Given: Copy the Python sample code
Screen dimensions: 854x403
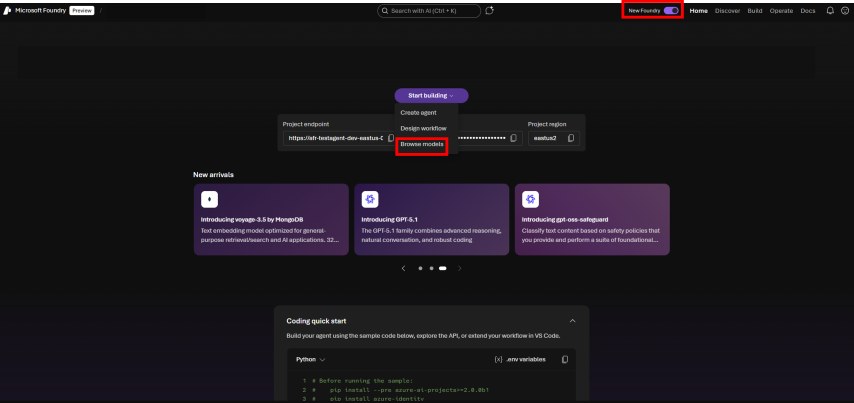Looking at the screenshot, I should (x=565, y=359).
